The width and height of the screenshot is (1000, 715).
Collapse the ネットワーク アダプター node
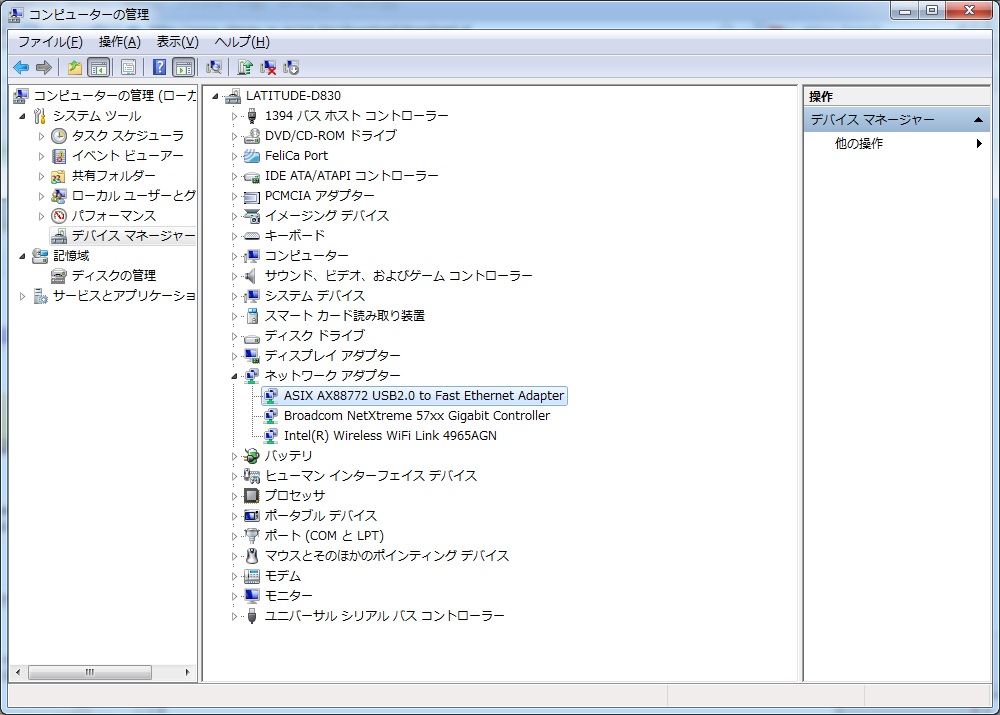235,376
